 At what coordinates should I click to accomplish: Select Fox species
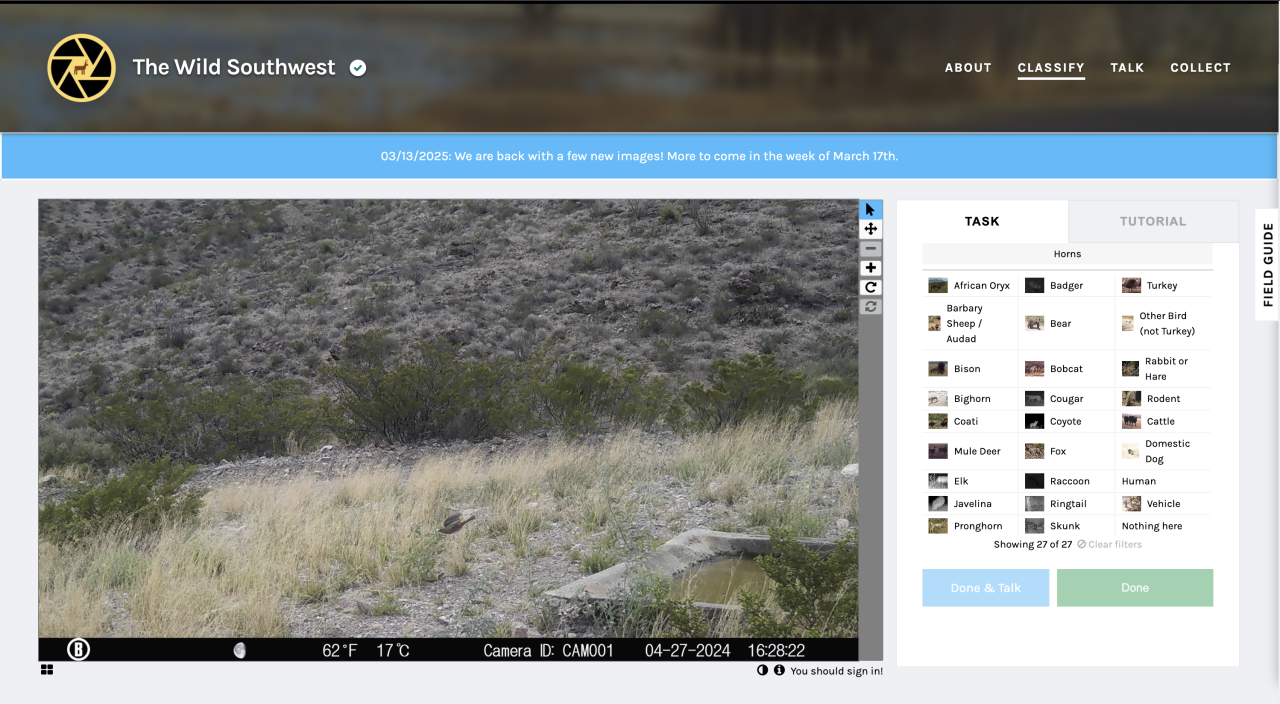tap(1067, 452)
